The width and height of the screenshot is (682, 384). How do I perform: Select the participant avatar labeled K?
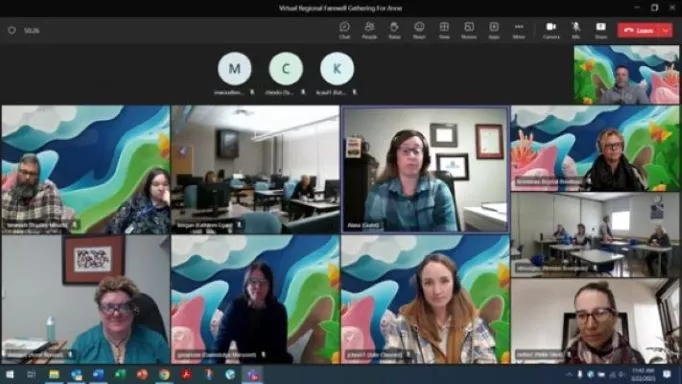(337, 68)
